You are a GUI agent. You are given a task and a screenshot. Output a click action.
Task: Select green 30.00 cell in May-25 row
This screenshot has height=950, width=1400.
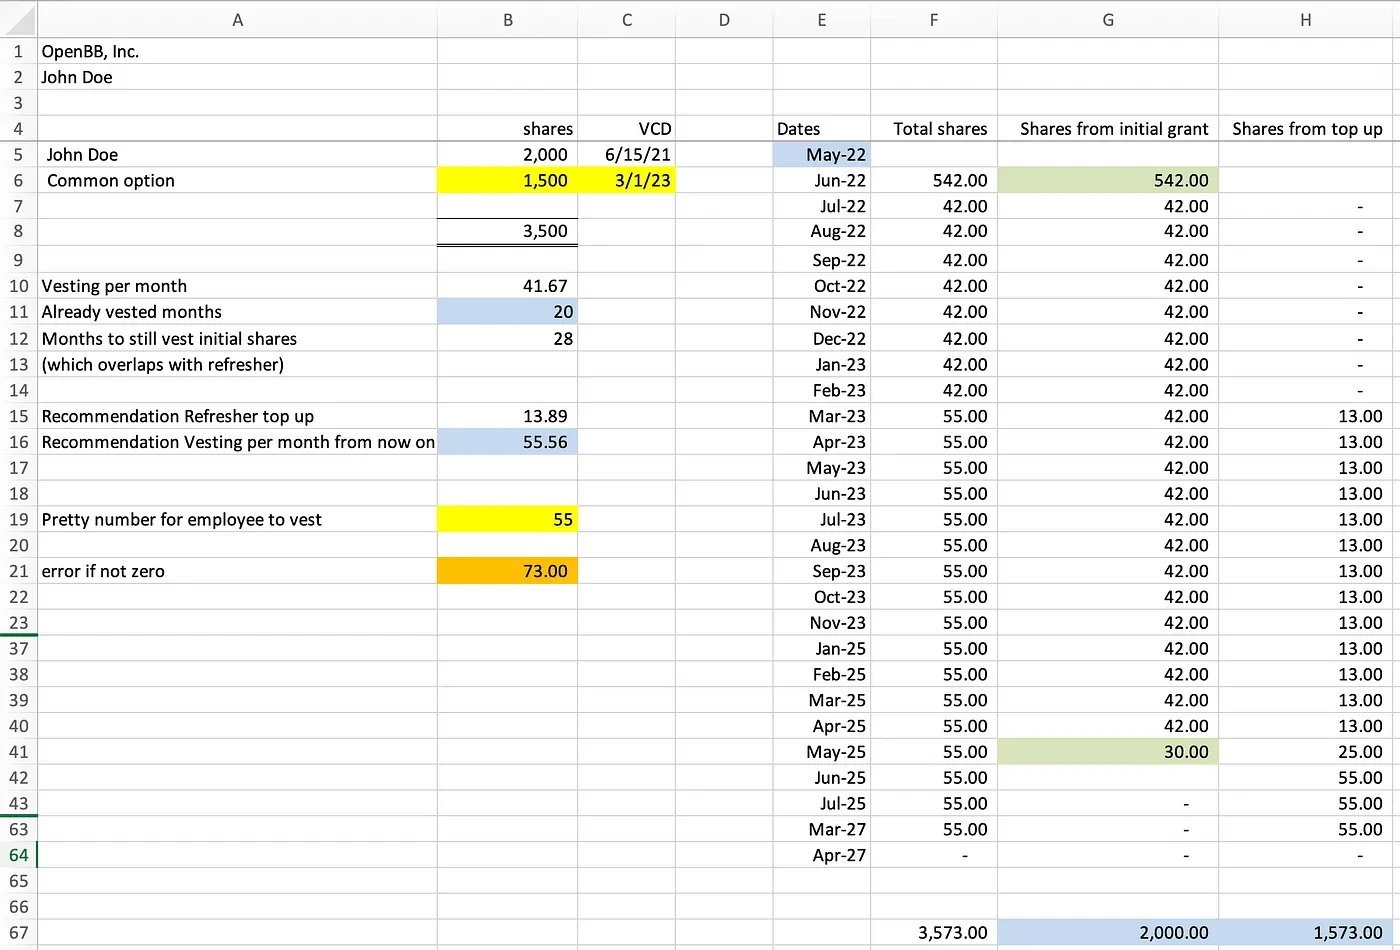pos(1107,752)
